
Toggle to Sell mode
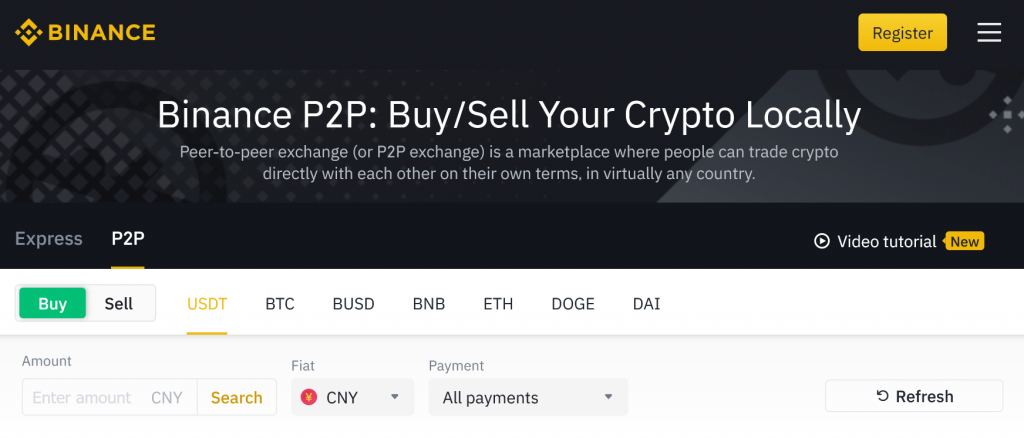pyautogui.click(x=119, y=304)
